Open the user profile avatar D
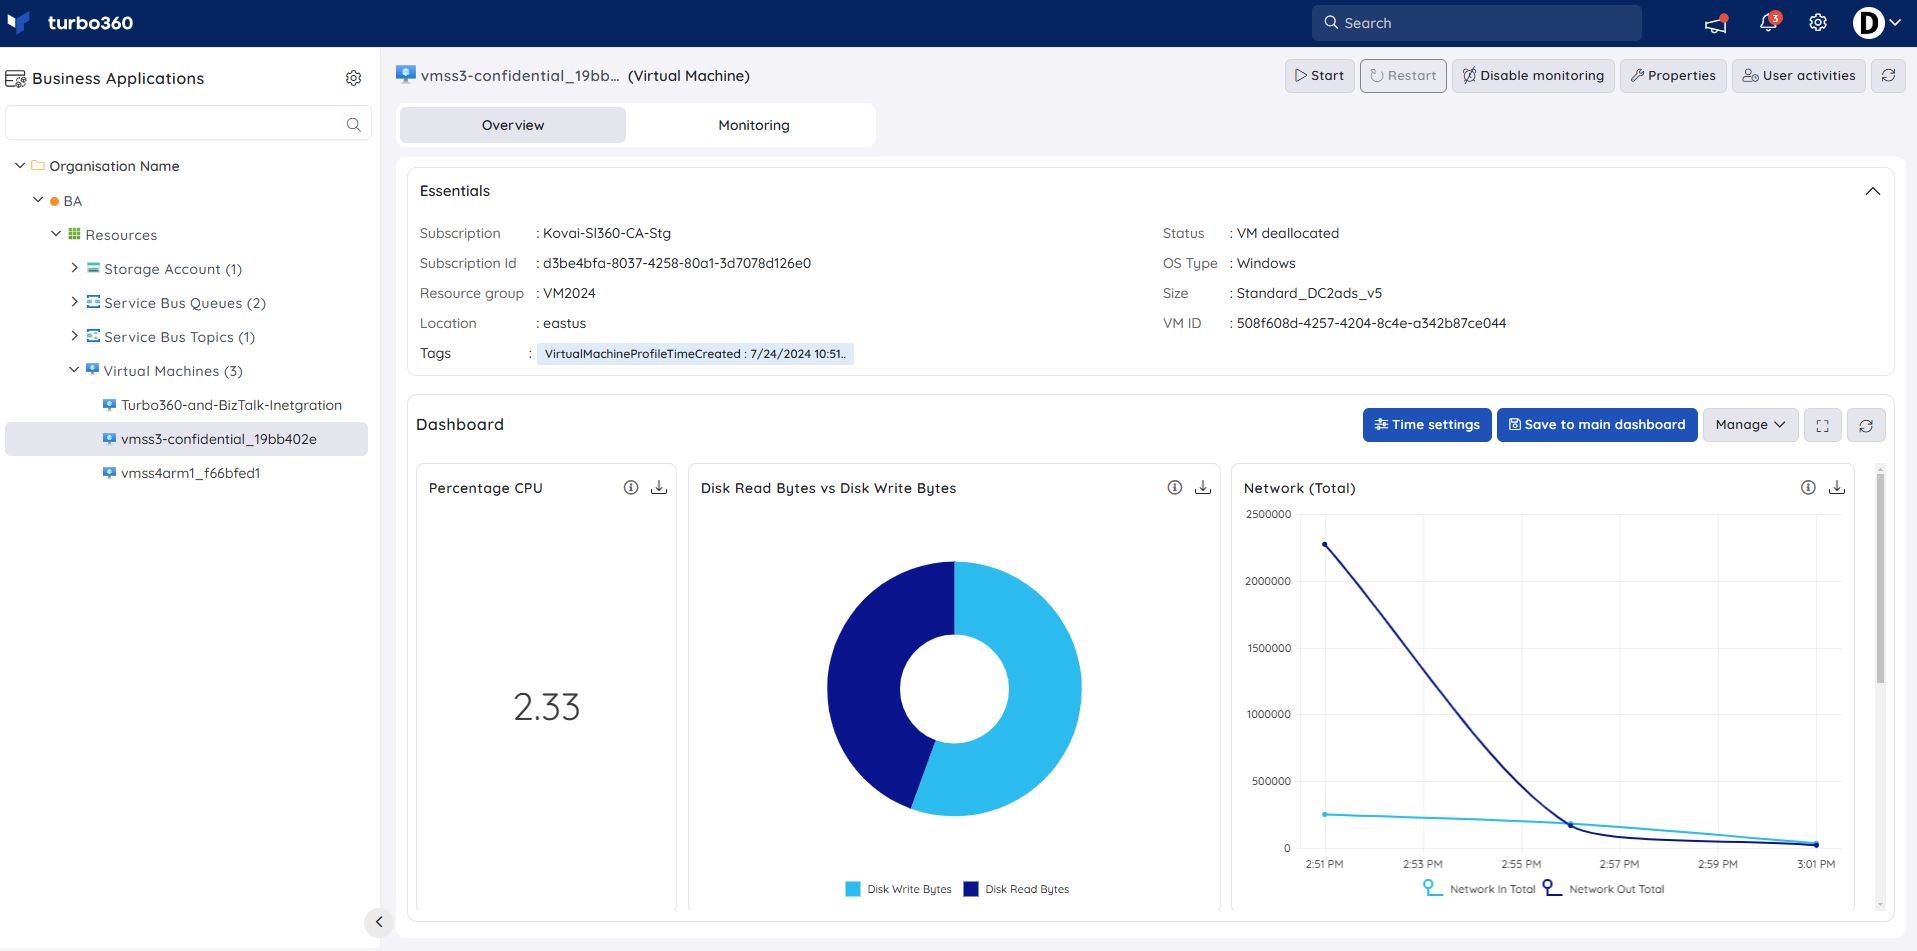The width and height of the screenshot is (1917, 951). pyautogui.click(x=1868, y=23)
